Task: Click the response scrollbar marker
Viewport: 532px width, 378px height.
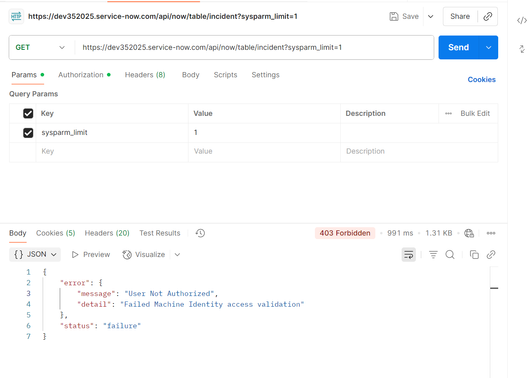Action: point(494,288)
